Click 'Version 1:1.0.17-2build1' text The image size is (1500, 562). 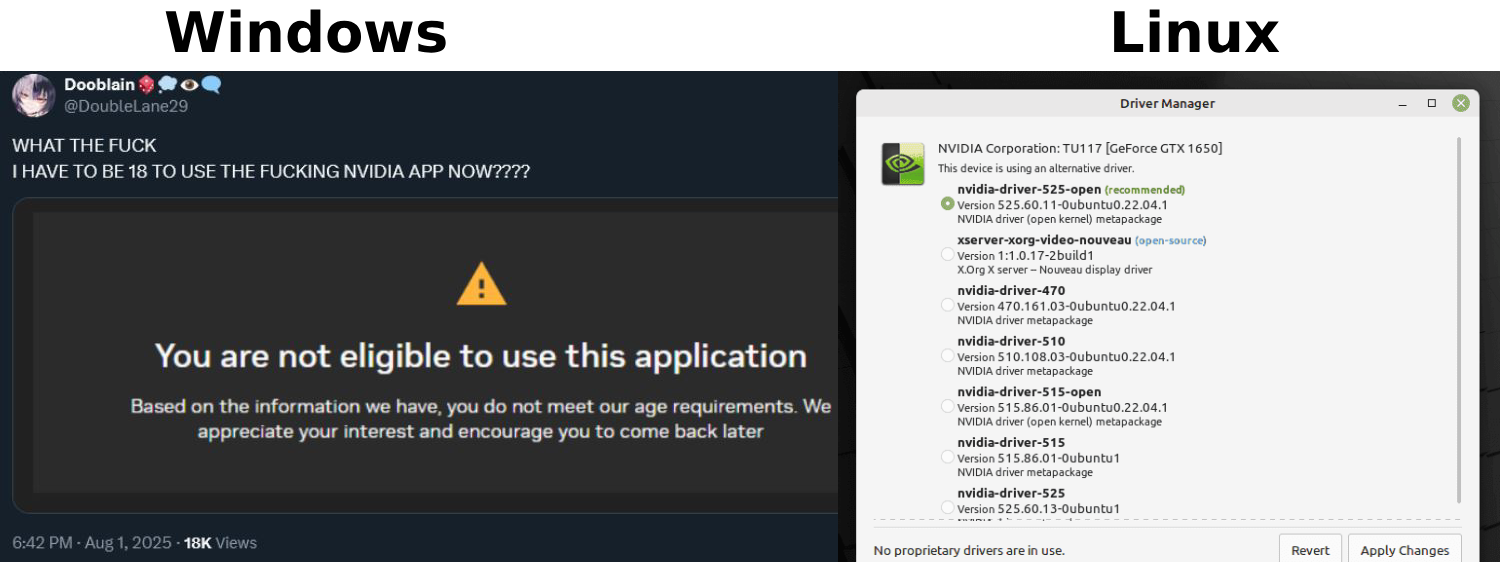point(1025,256)
